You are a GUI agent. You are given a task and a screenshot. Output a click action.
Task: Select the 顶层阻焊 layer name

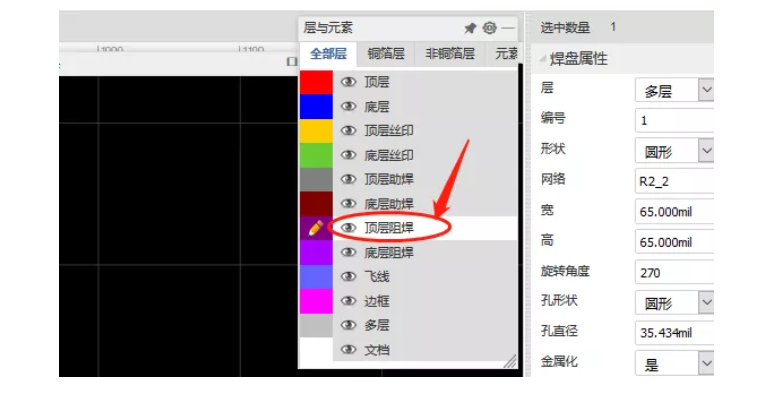(389, 227)
